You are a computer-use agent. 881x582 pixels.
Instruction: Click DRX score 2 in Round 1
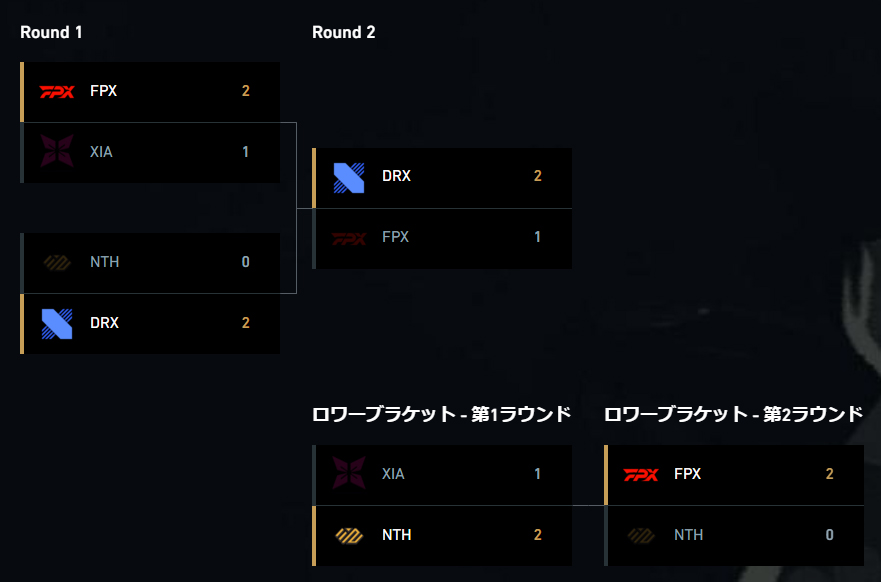(246, 323)
